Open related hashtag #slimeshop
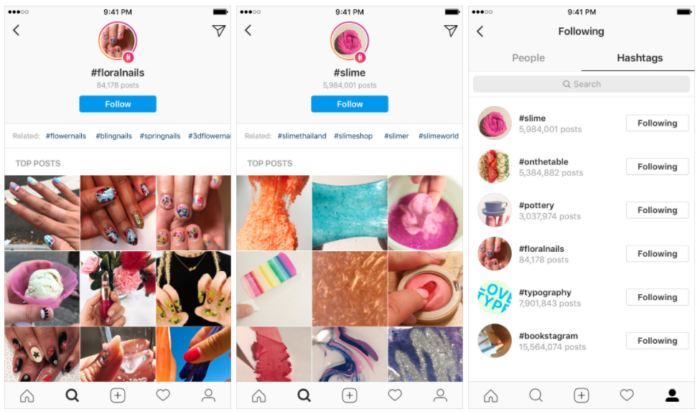Image resolution: width=700 pixels, height=414 pixels. (353, 136)
